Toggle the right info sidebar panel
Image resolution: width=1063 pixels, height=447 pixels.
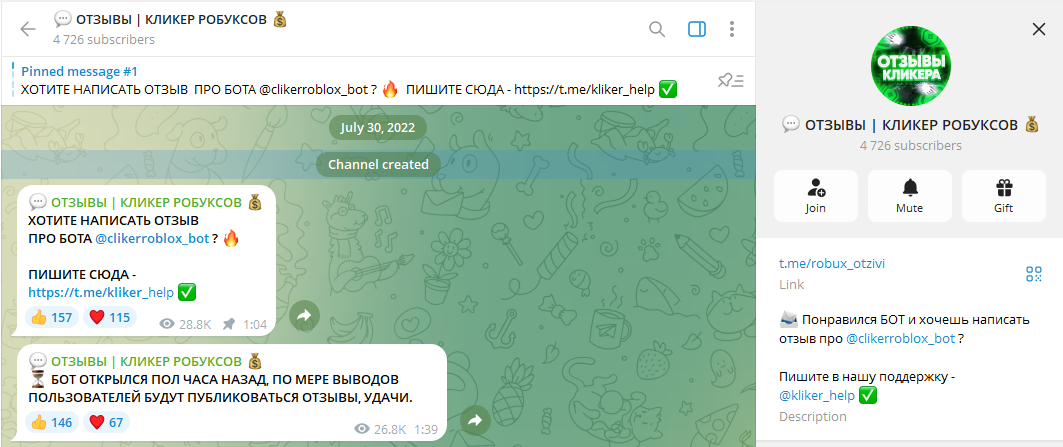(697, 29)
